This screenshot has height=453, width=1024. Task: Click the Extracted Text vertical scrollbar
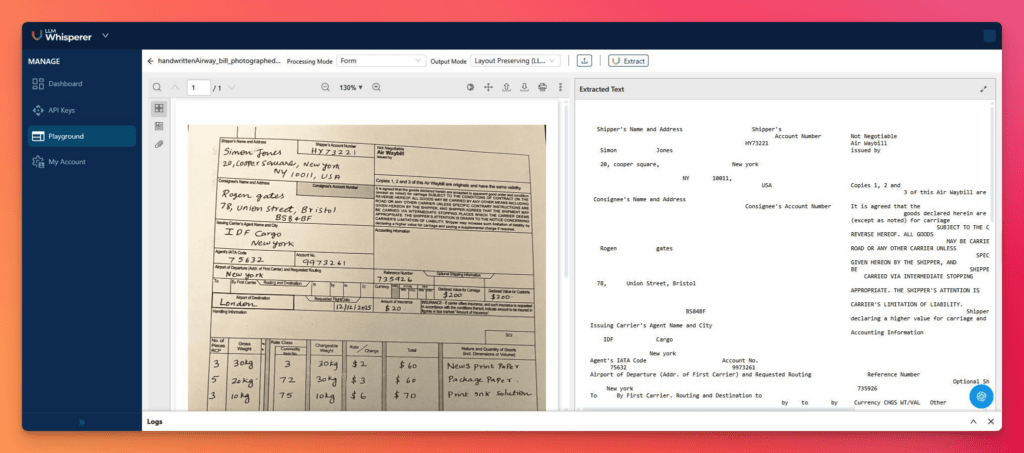[993, 164]
